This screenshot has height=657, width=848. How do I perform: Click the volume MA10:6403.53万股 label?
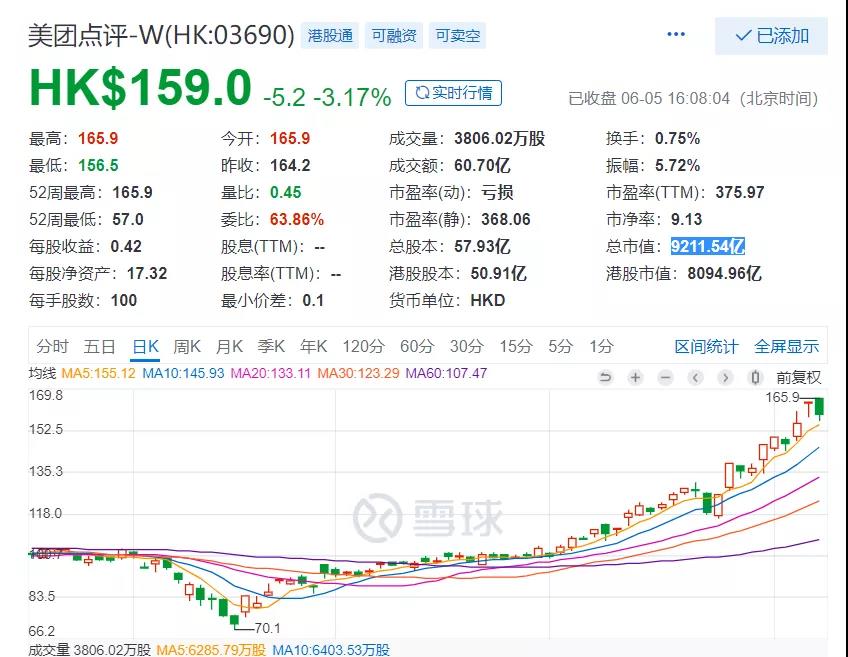331,649
